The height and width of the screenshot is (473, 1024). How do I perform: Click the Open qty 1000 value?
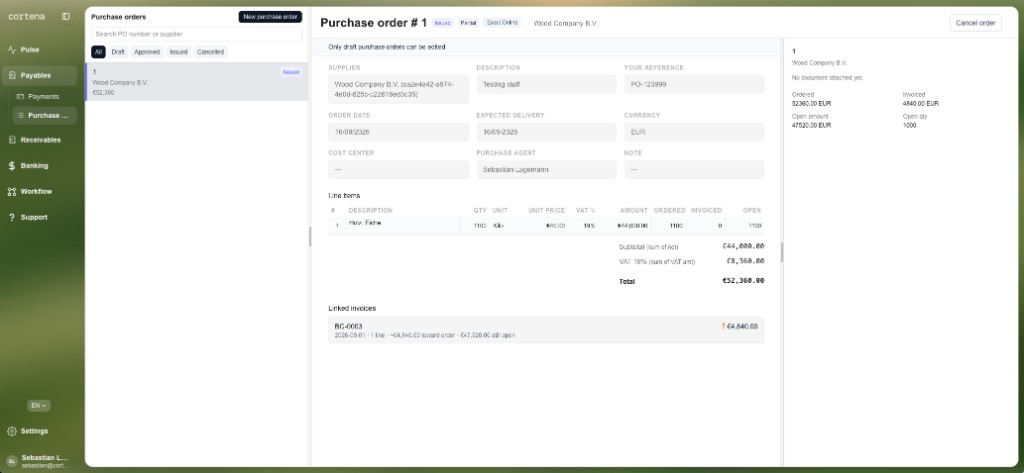pyautogui.click(x=909, y=125)
